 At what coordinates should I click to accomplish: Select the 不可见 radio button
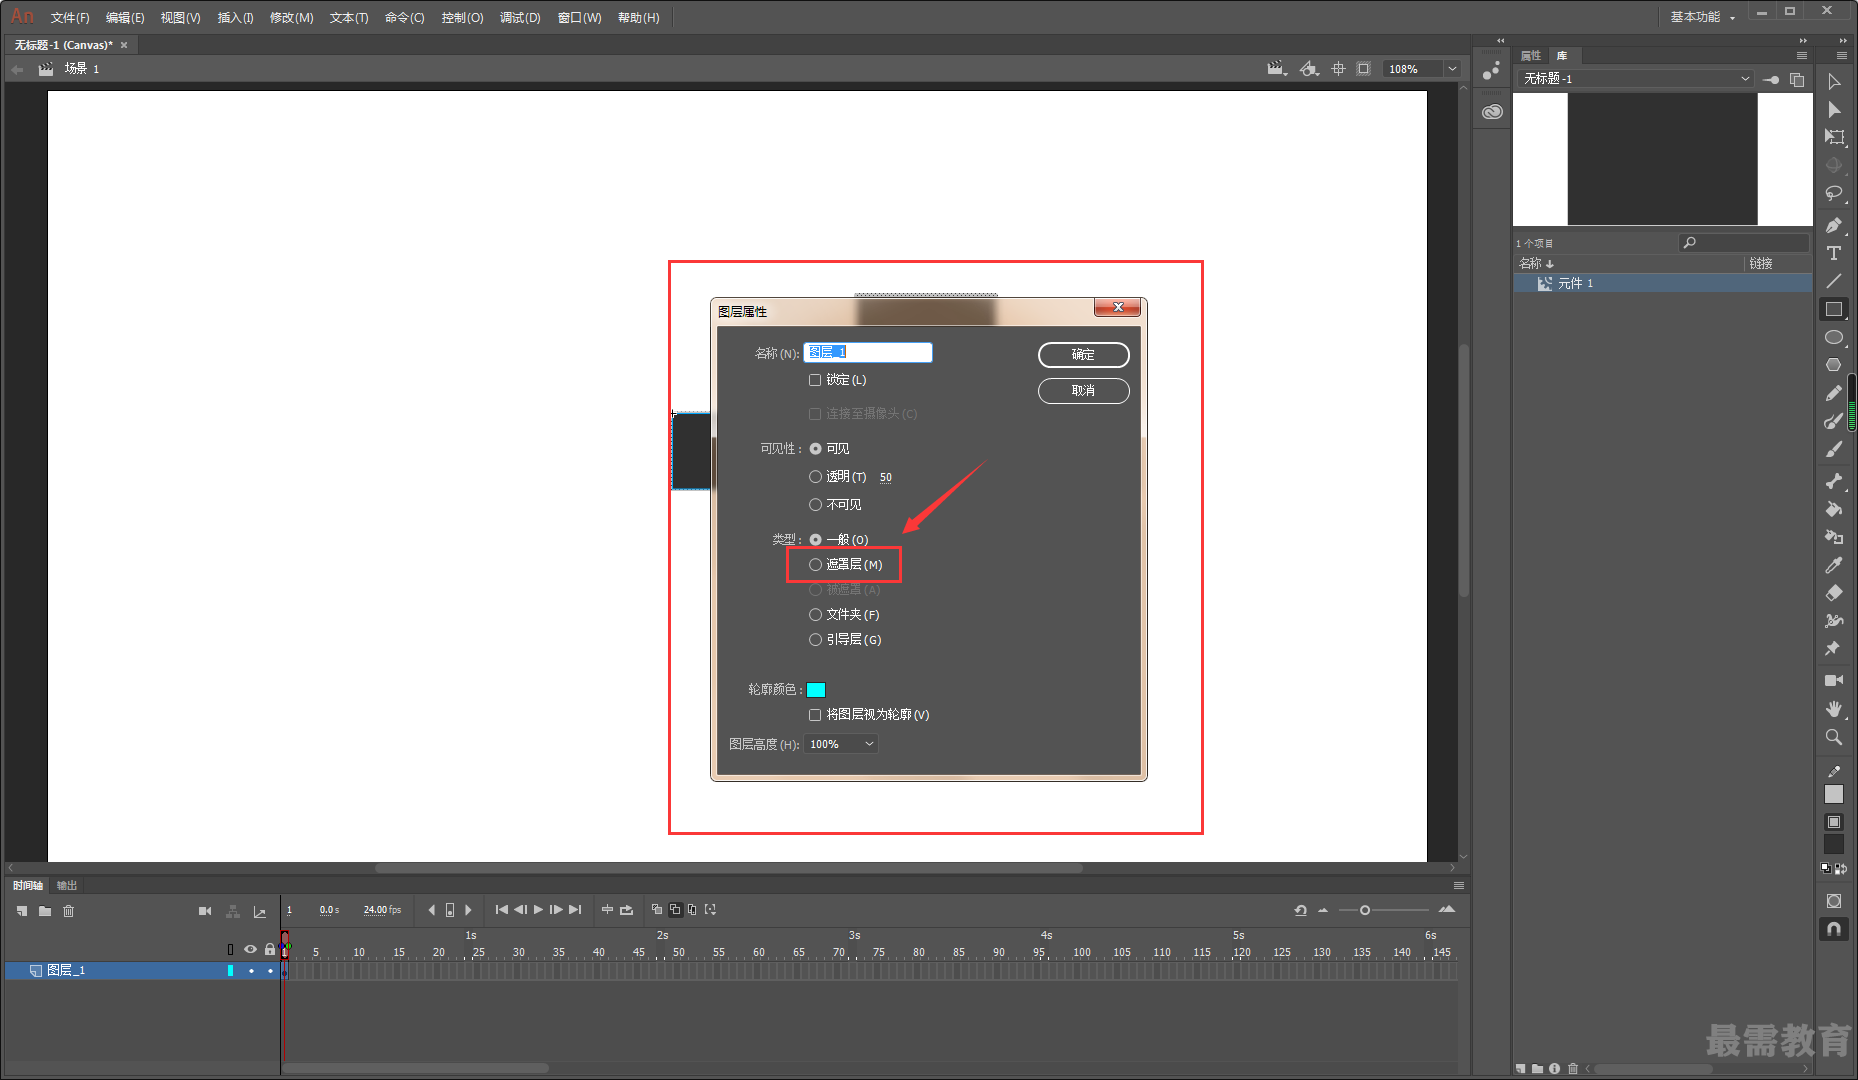coord(815,505)
